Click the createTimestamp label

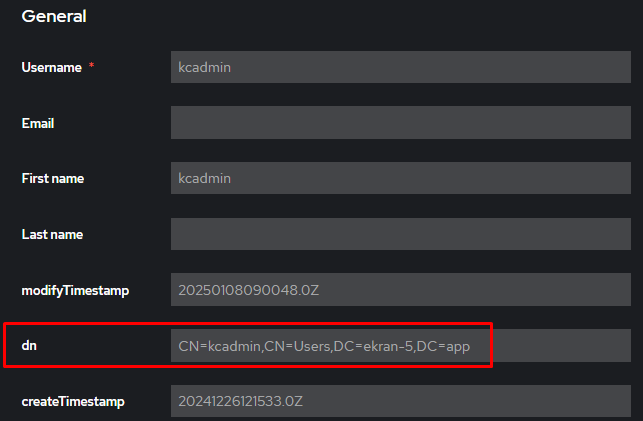pos(75,402)
